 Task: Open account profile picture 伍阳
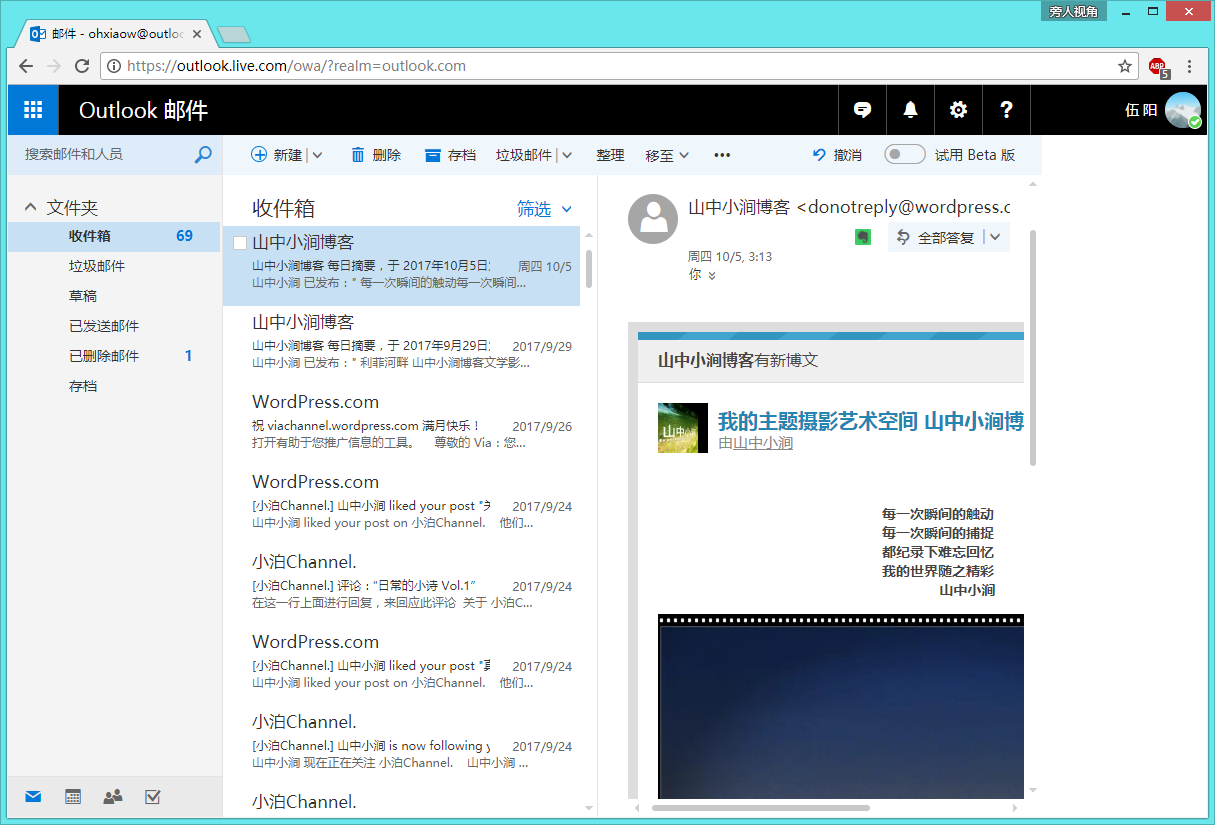(x=1183, y=110)
